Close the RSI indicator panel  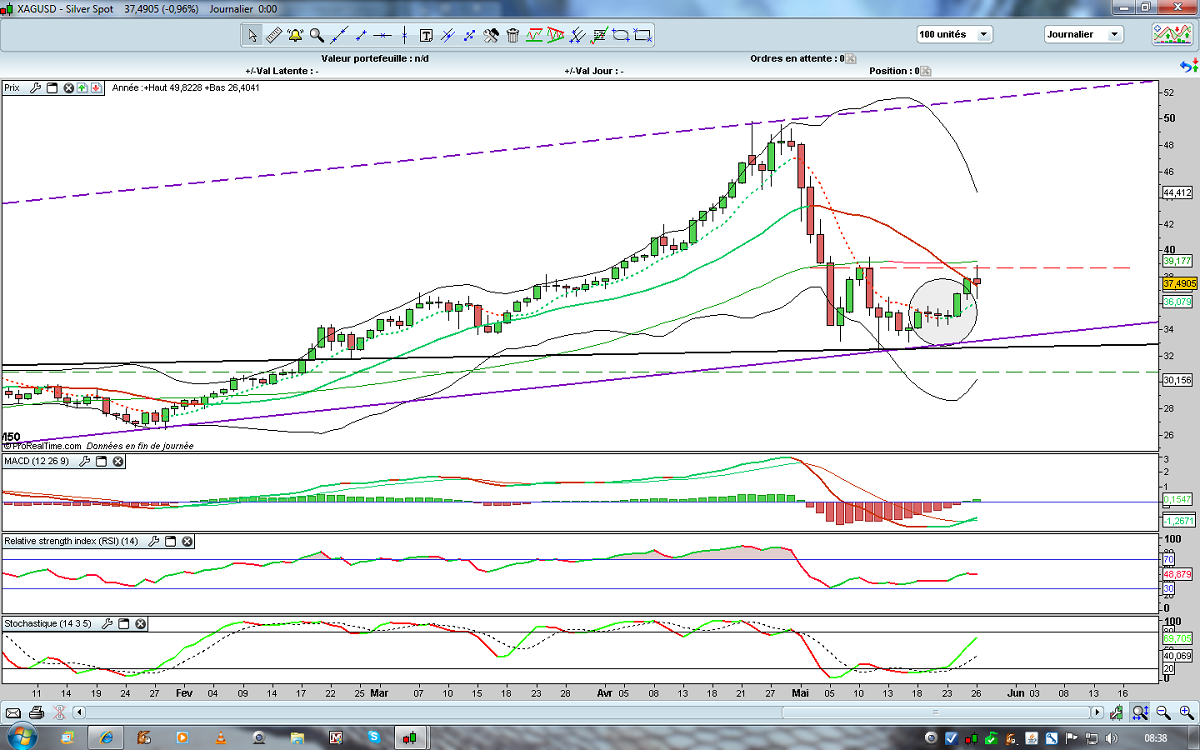187,541
